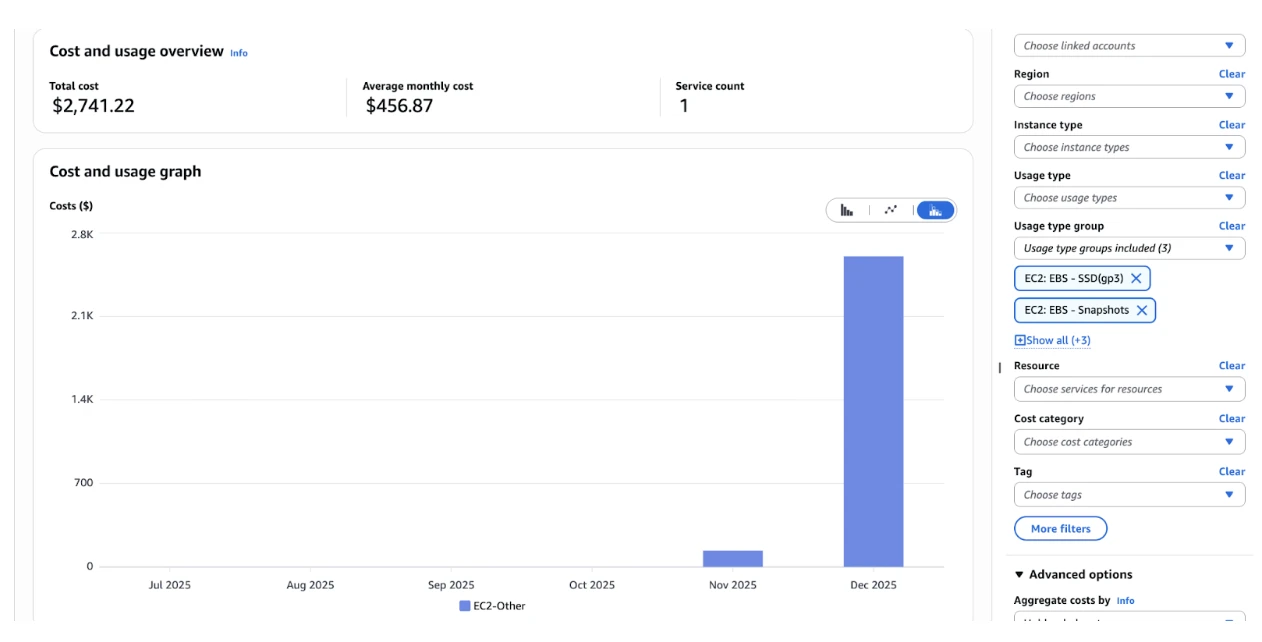1262x642 pixels.
Task: Open Info next to Aggregate costs by
Action: point(1126,600)
